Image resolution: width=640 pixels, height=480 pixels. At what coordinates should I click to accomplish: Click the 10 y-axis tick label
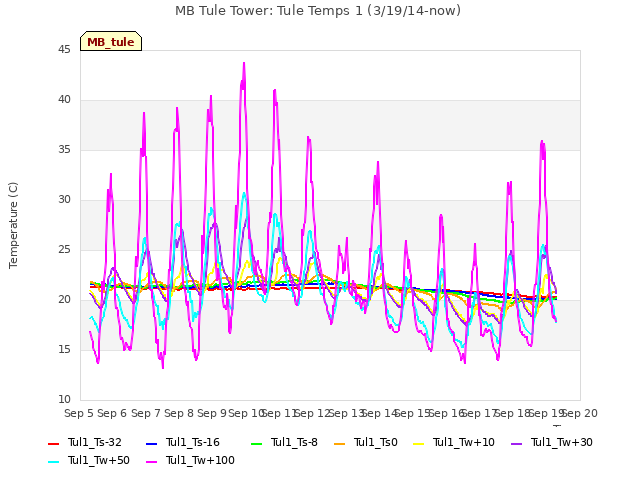[x=64, y=400]
